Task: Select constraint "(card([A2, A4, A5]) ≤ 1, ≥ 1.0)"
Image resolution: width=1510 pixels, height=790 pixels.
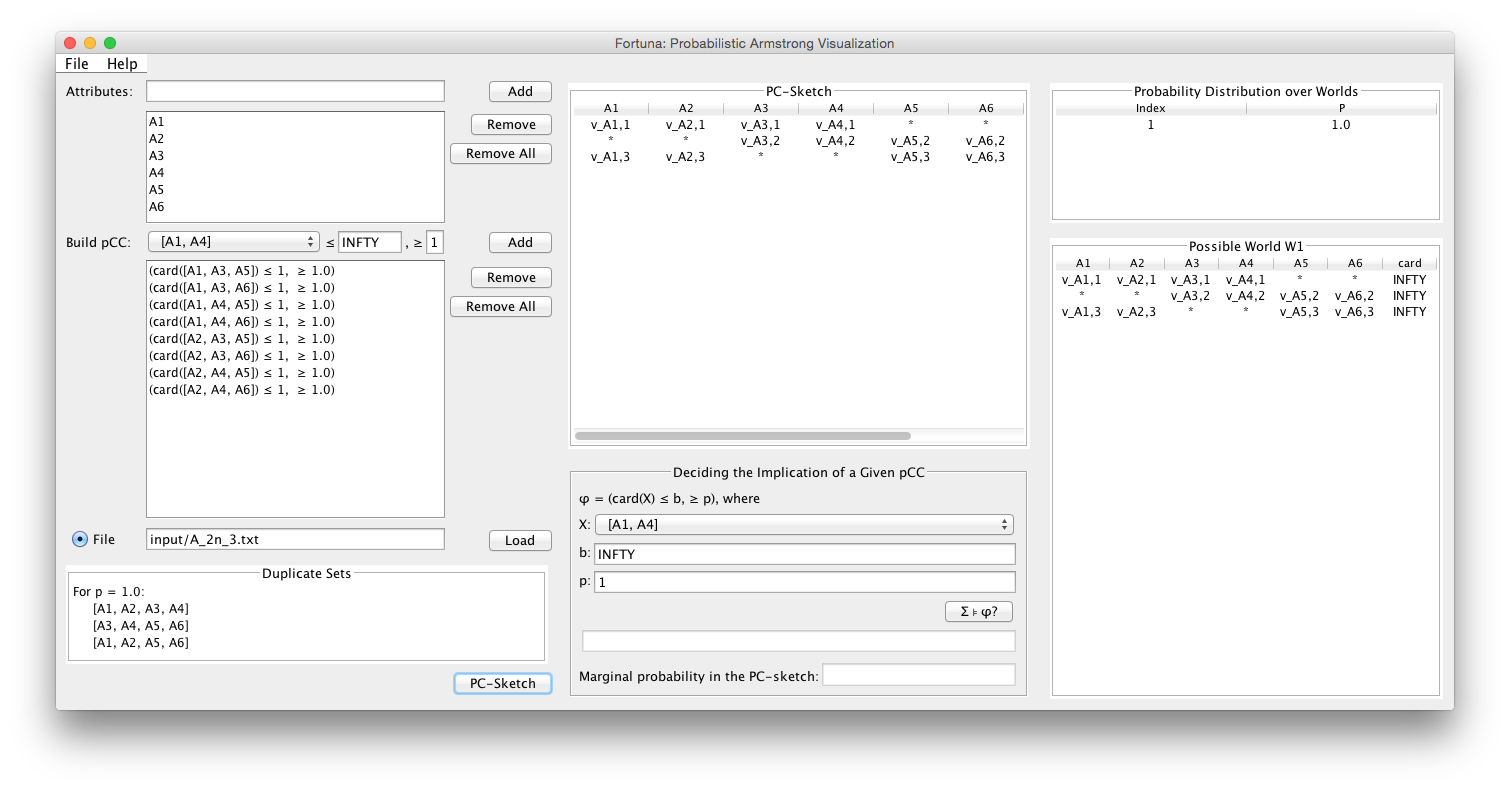Action: 295,372
